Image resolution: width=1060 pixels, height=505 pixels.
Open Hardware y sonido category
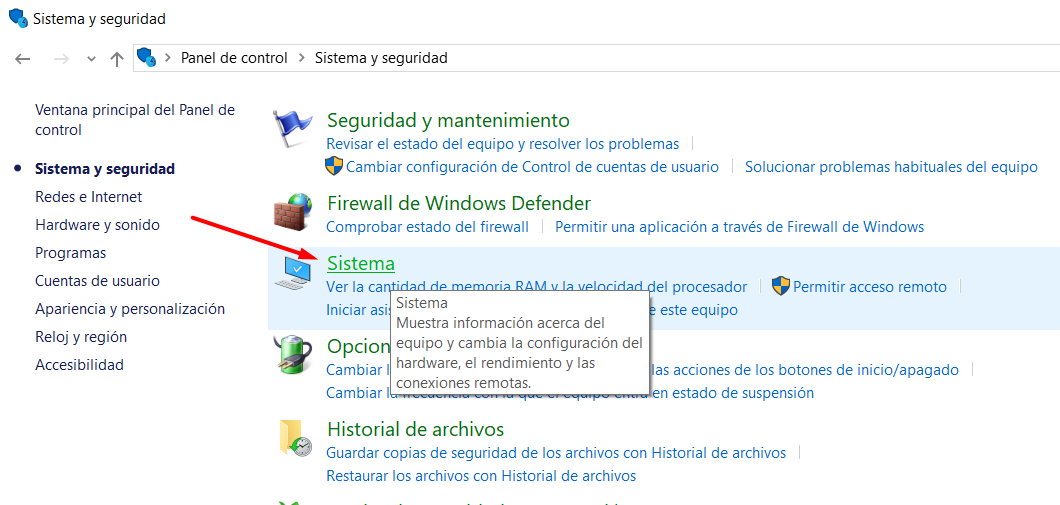pyautogui.click(x=97, y=225)
